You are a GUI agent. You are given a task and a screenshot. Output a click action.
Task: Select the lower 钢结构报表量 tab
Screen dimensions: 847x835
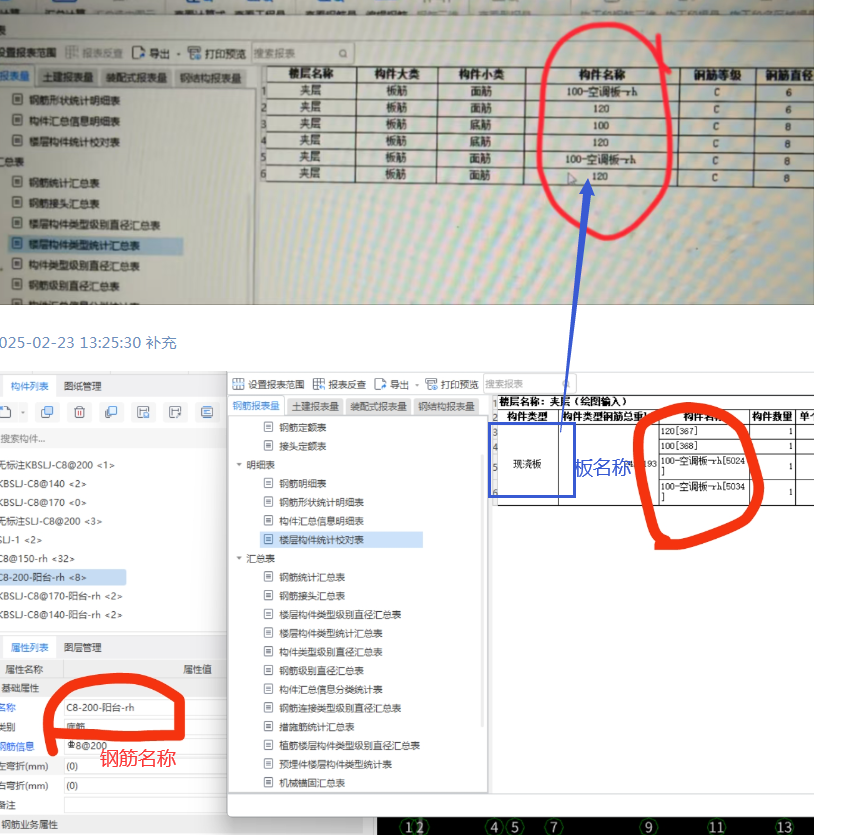coord(446,406)
